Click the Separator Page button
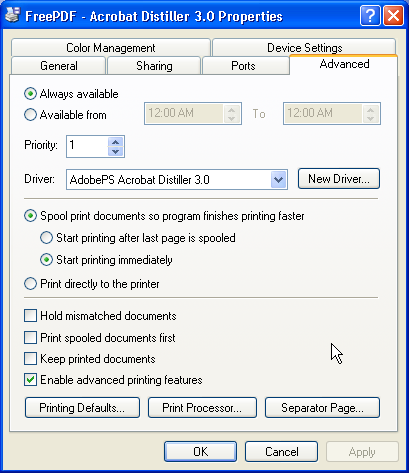This screenshot has height=473, width=409. point(322,407)
